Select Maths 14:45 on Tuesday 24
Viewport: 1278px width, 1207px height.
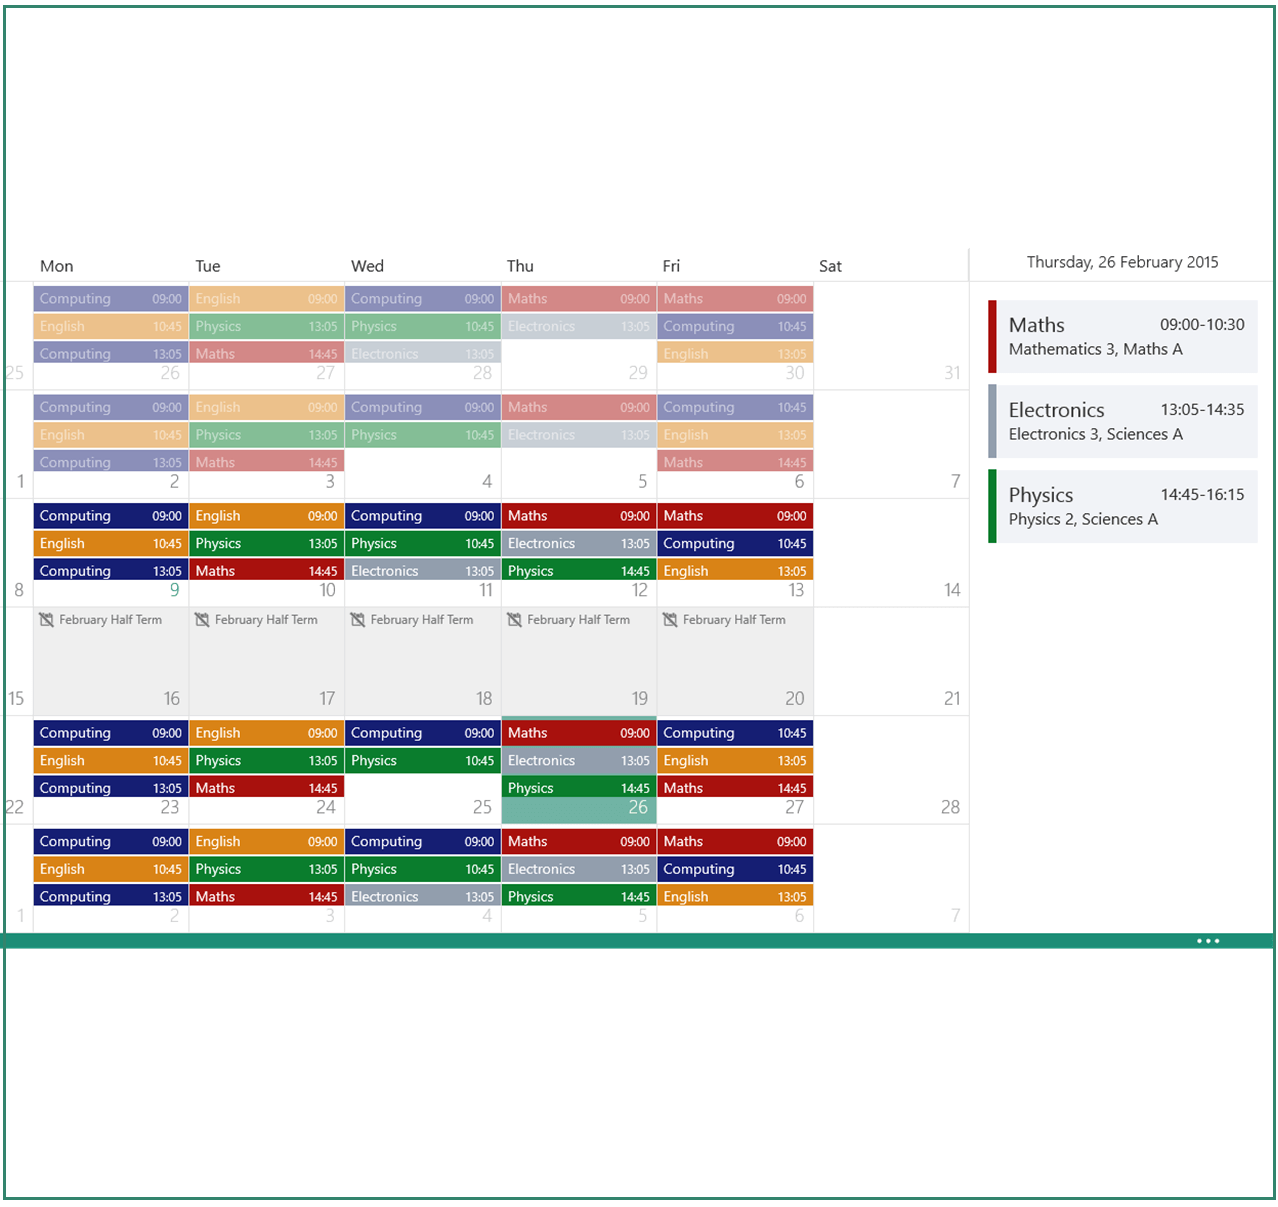click(267, 787)
